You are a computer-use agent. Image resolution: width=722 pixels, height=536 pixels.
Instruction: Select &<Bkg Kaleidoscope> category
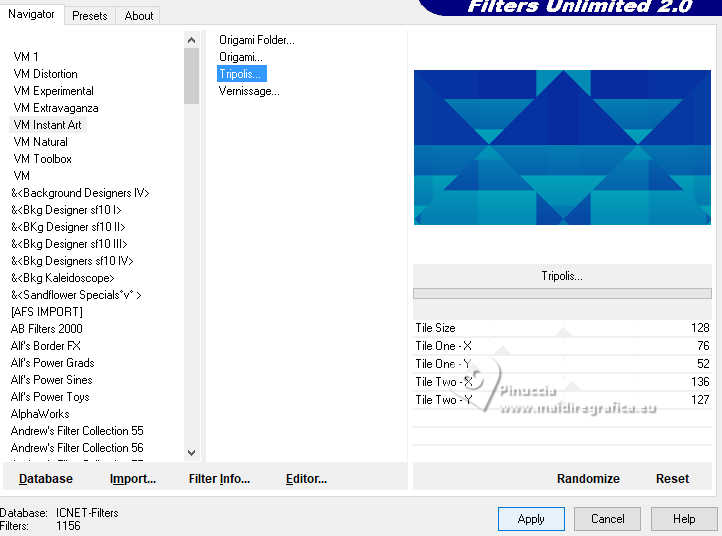[63, 278]
